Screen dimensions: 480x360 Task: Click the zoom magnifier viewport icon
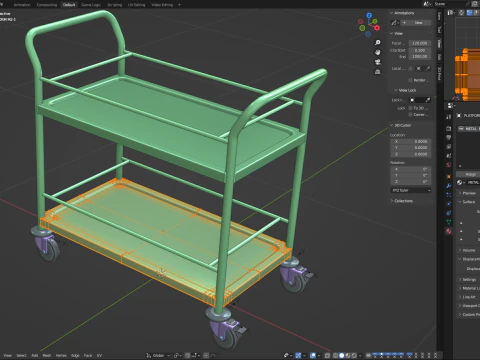click(378, 43)
